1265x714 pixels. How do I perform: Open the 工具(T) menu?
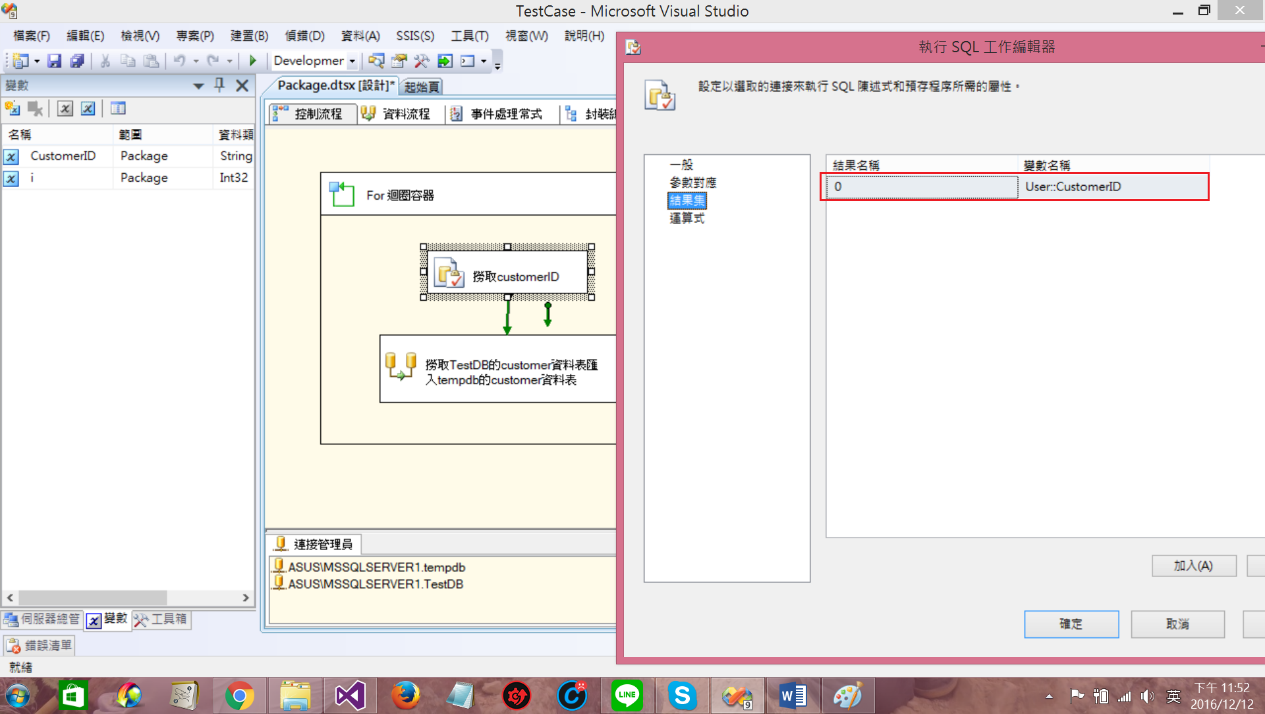pos(470,35)
